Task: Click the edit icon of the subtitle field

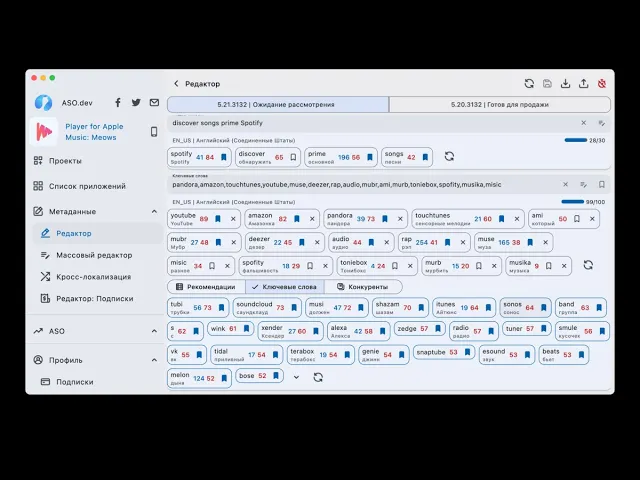Action: click(x=602, y=123)
